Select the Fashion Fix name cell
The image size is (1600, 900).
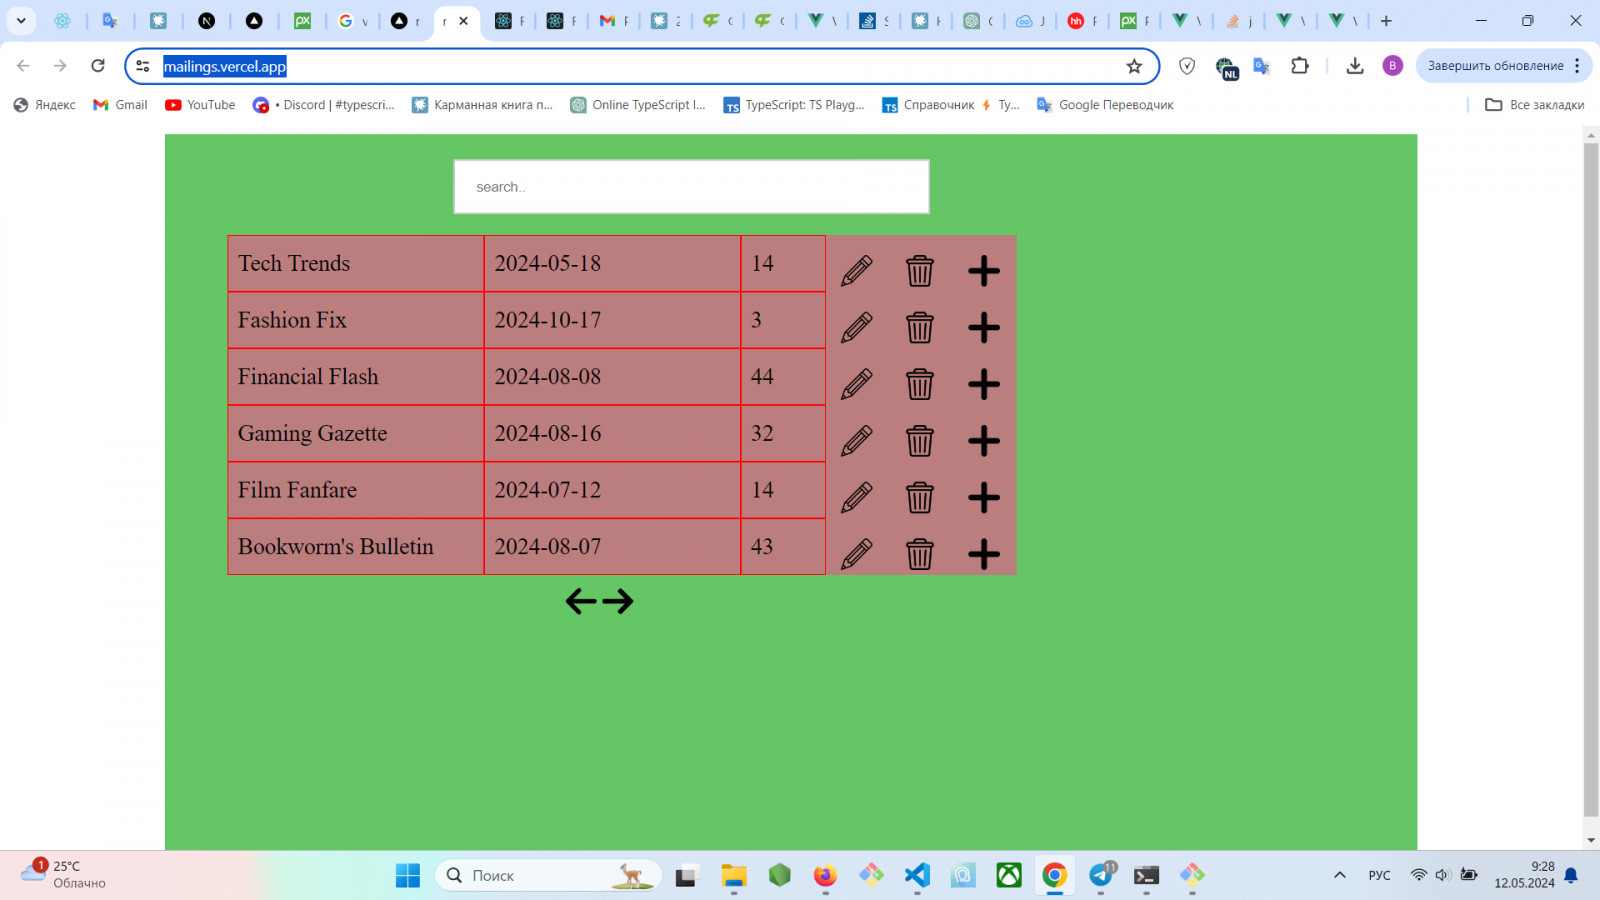click(x=356, y=320)
